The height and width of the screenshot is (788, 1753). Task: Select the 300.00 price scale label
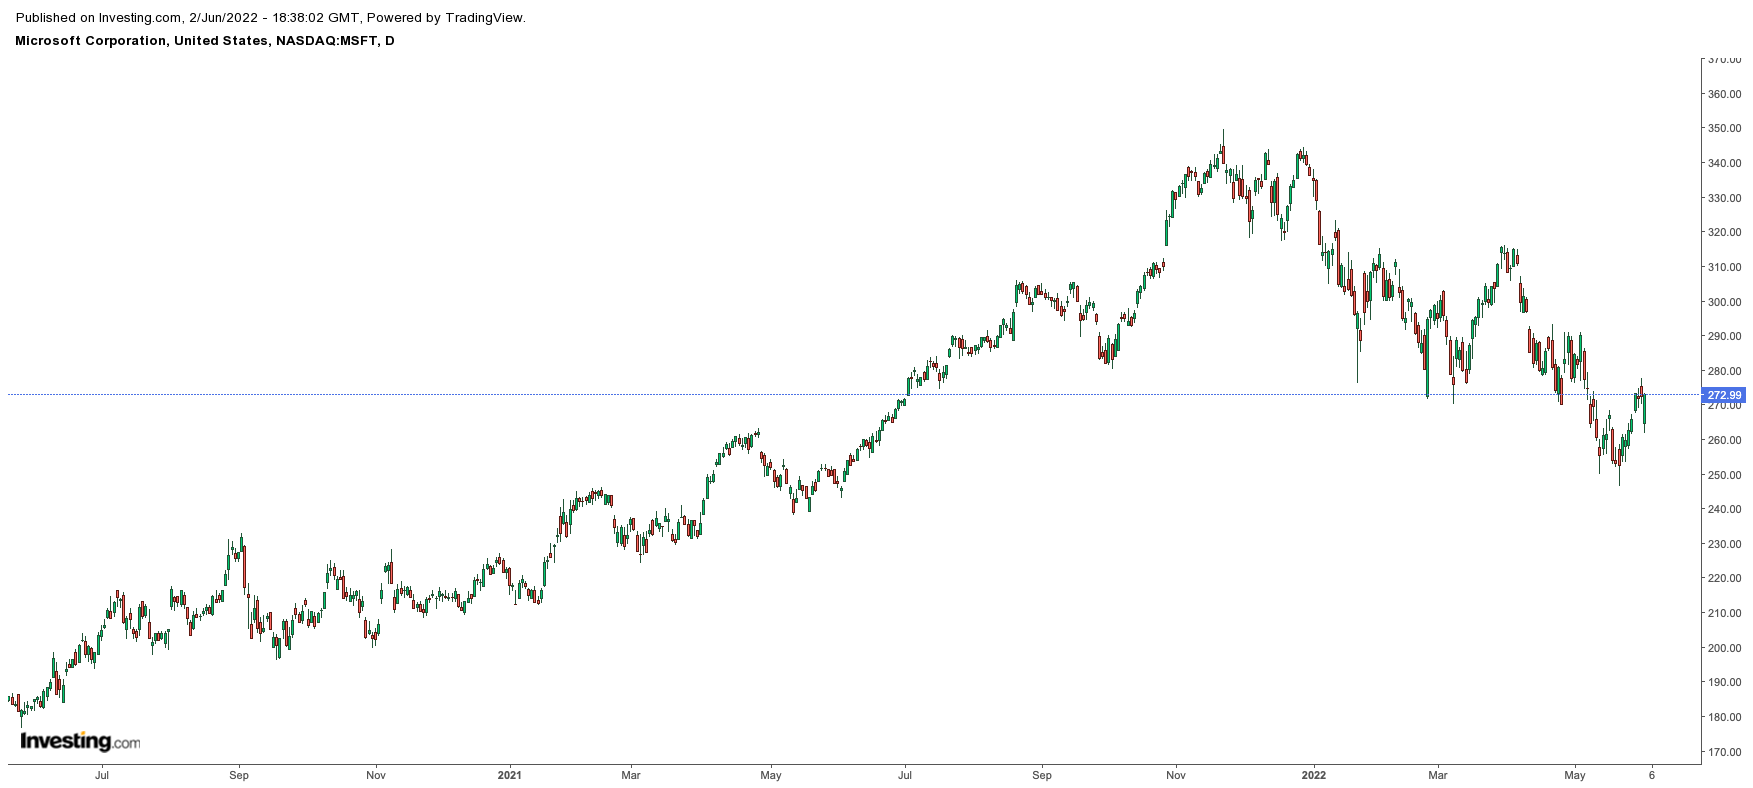coord(1725,302)
